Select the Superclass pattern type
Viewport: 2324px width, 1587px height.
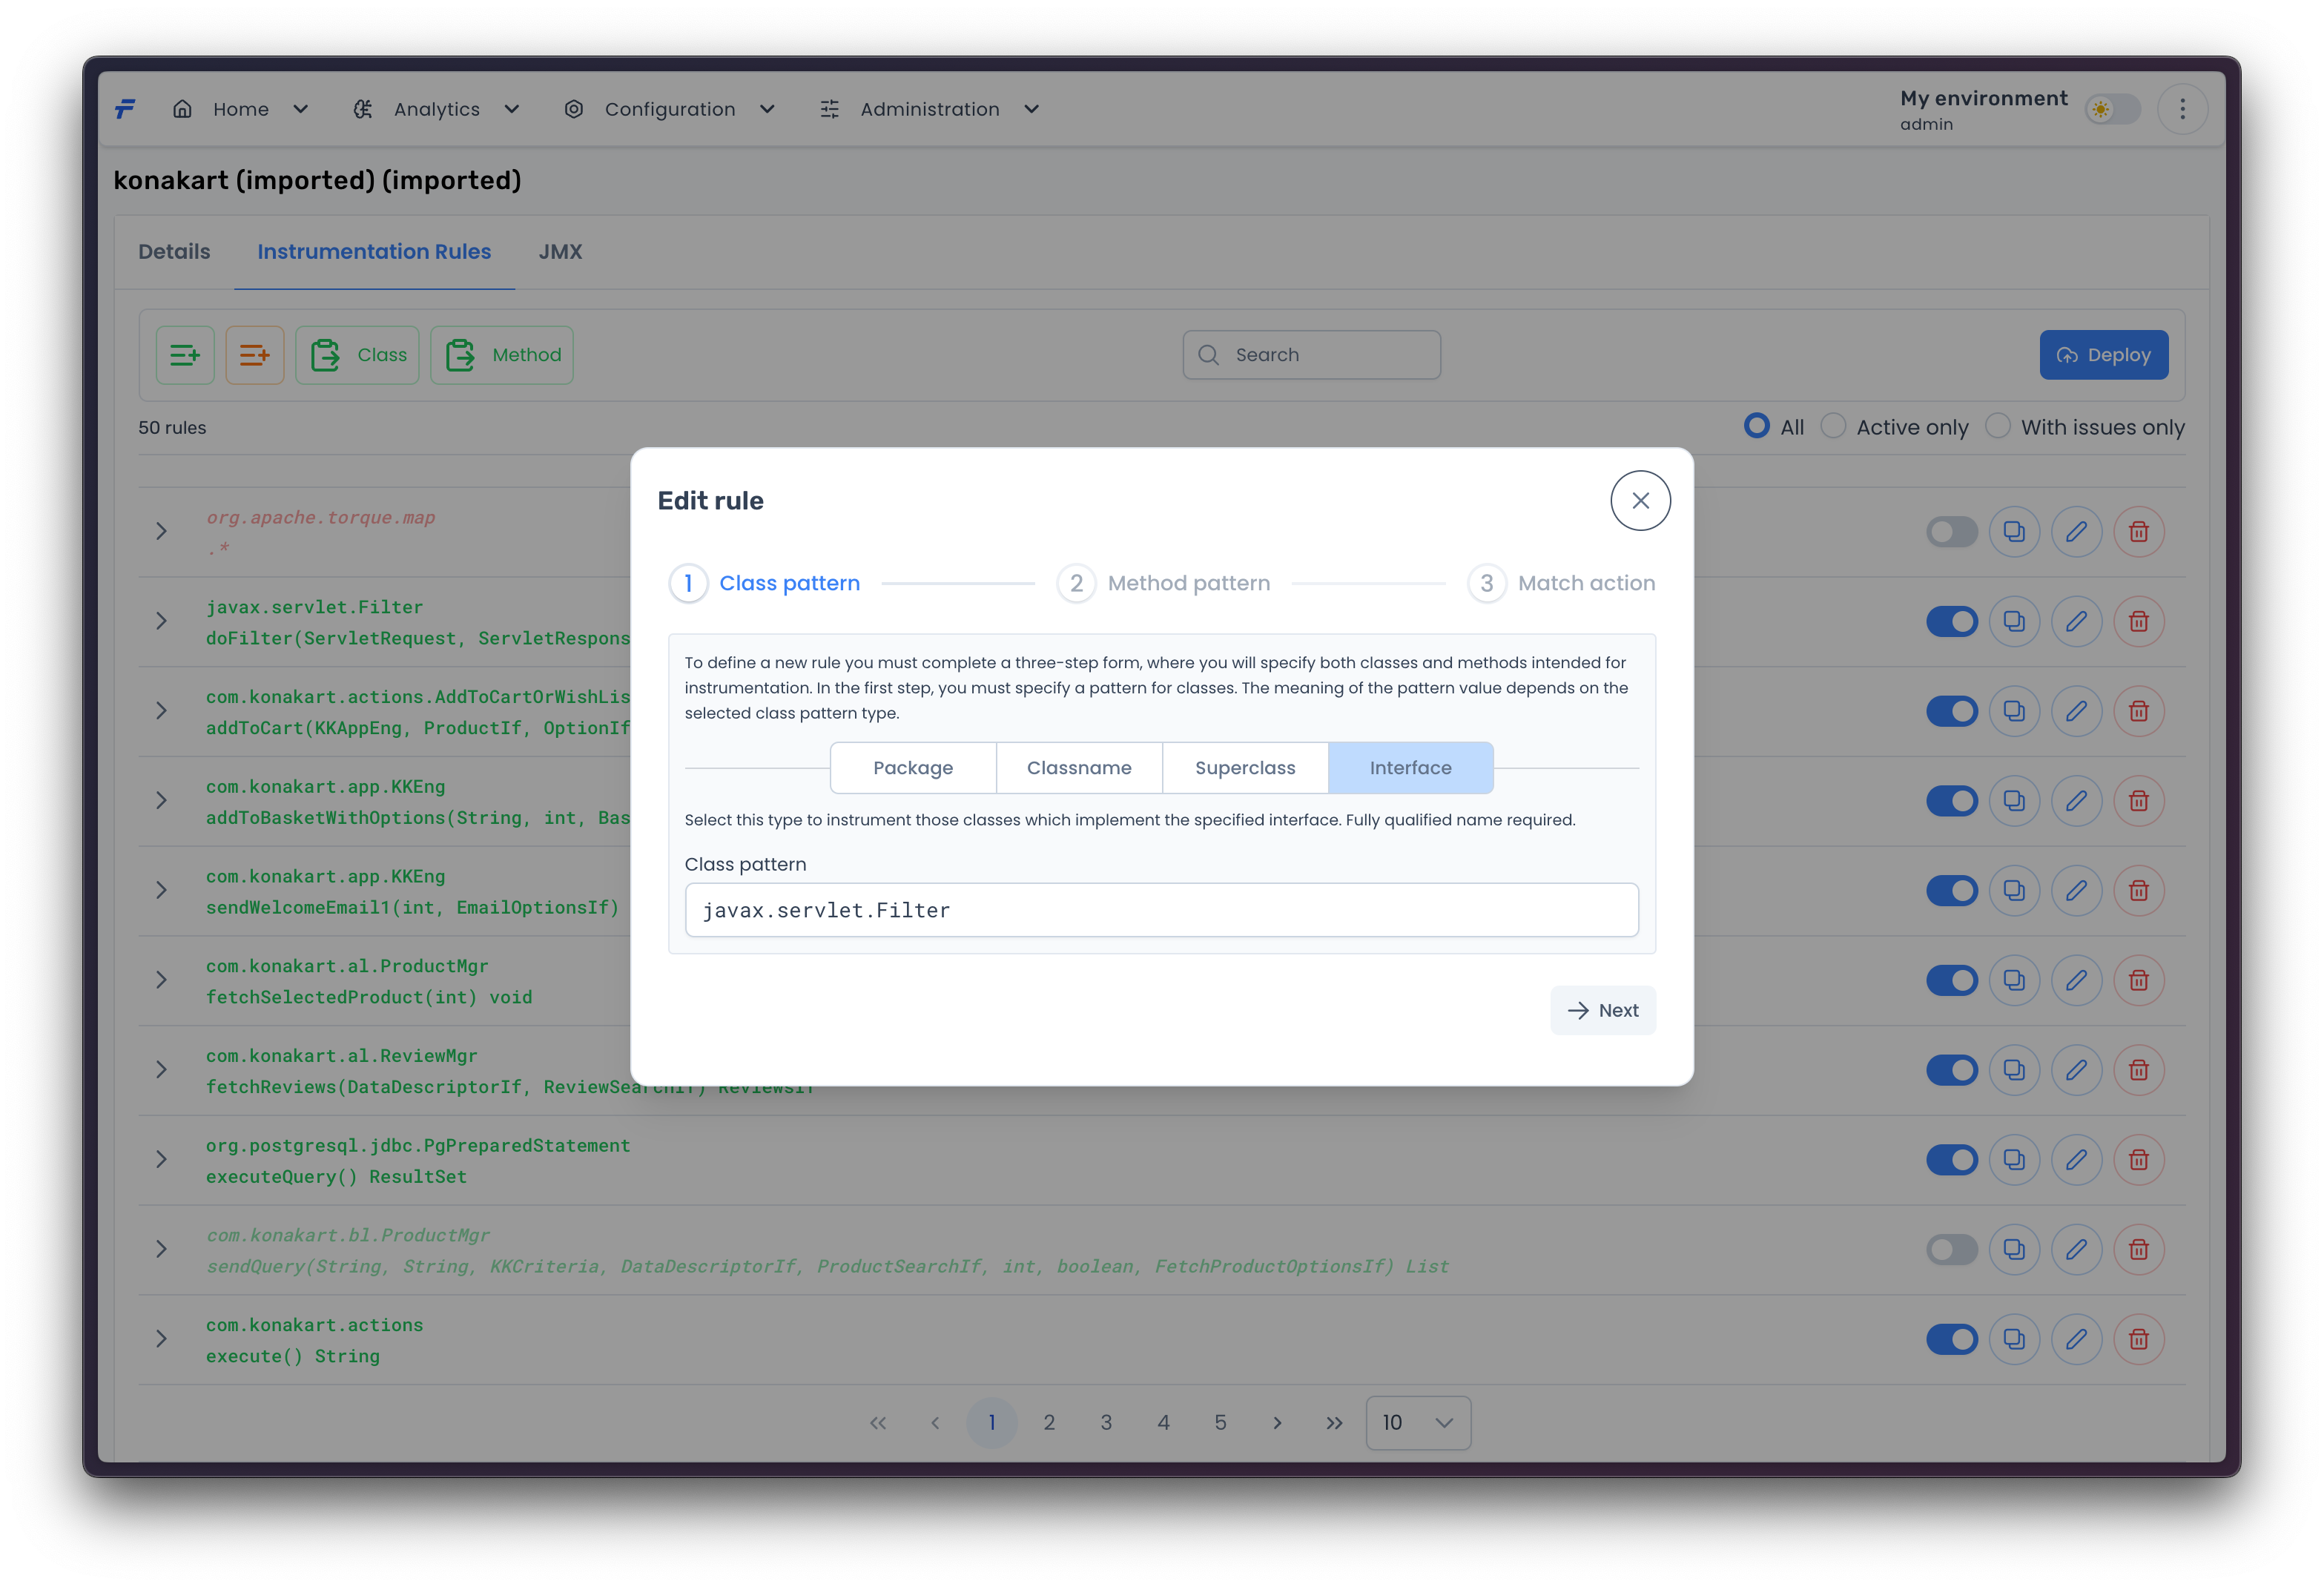(x=1245, y=768)
